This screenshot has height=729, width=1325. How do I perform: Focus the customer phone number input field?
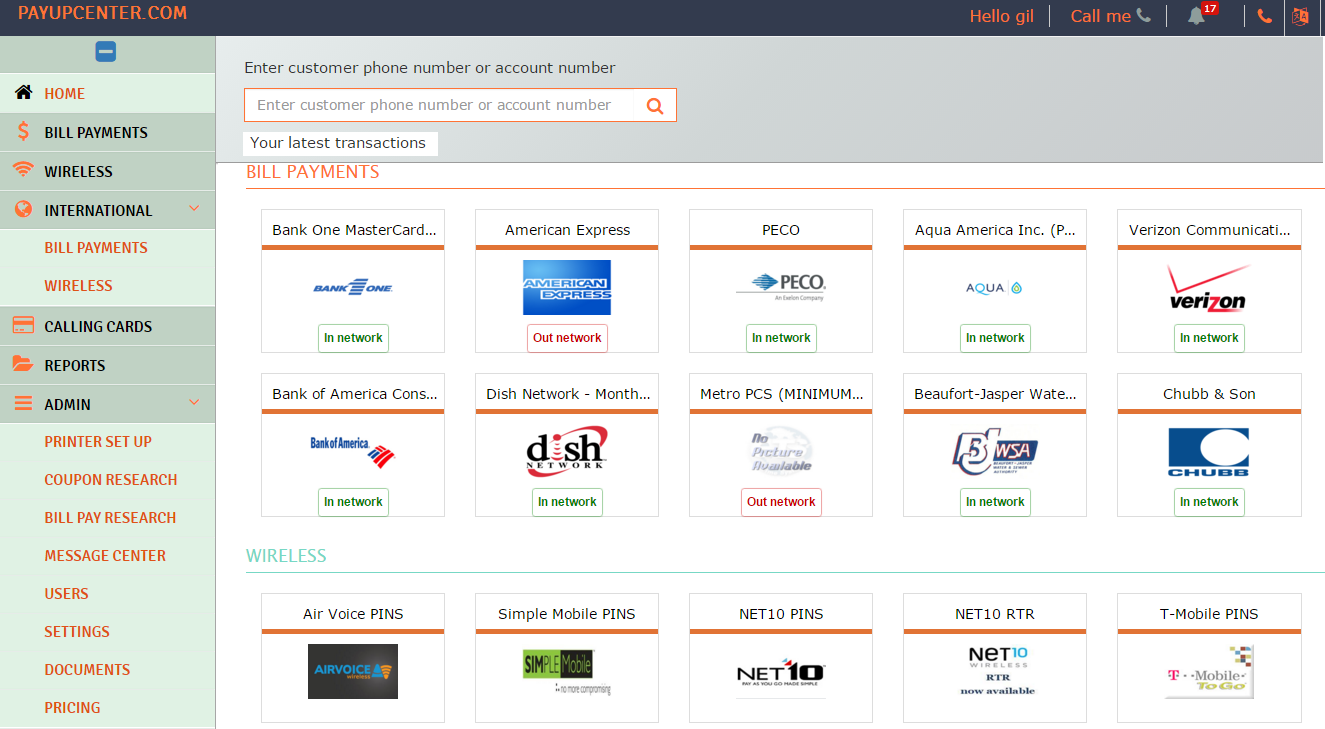coord(439,105)
